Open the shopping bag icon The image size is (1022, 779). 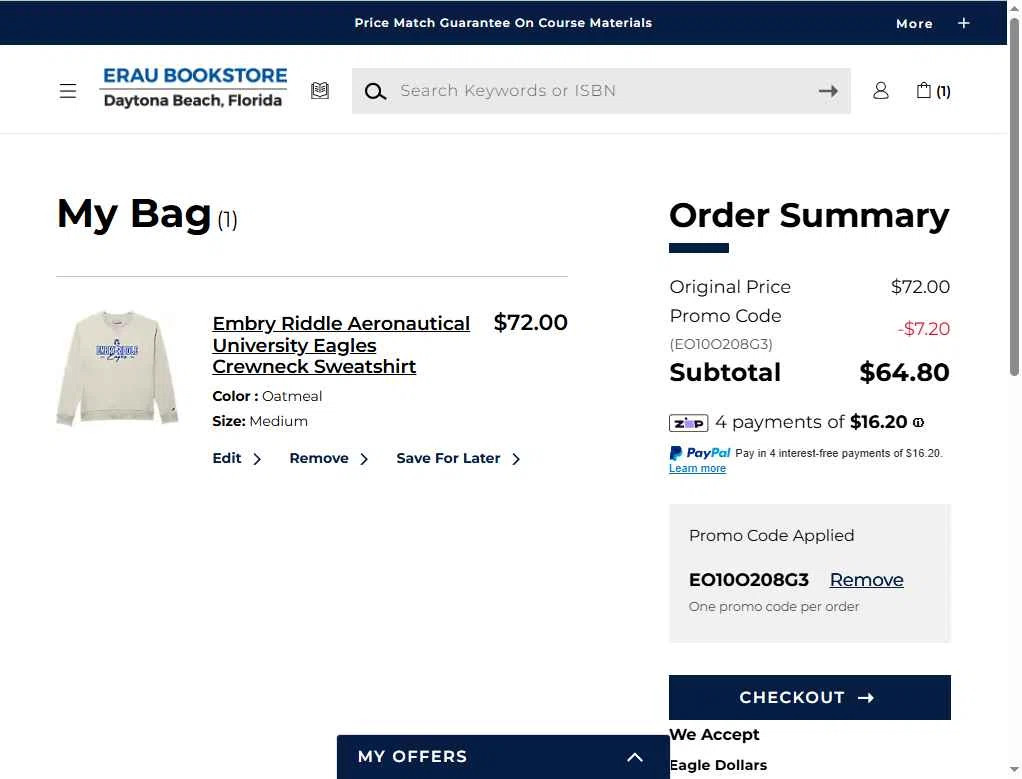pyautogui.click(x=933, y=91)
